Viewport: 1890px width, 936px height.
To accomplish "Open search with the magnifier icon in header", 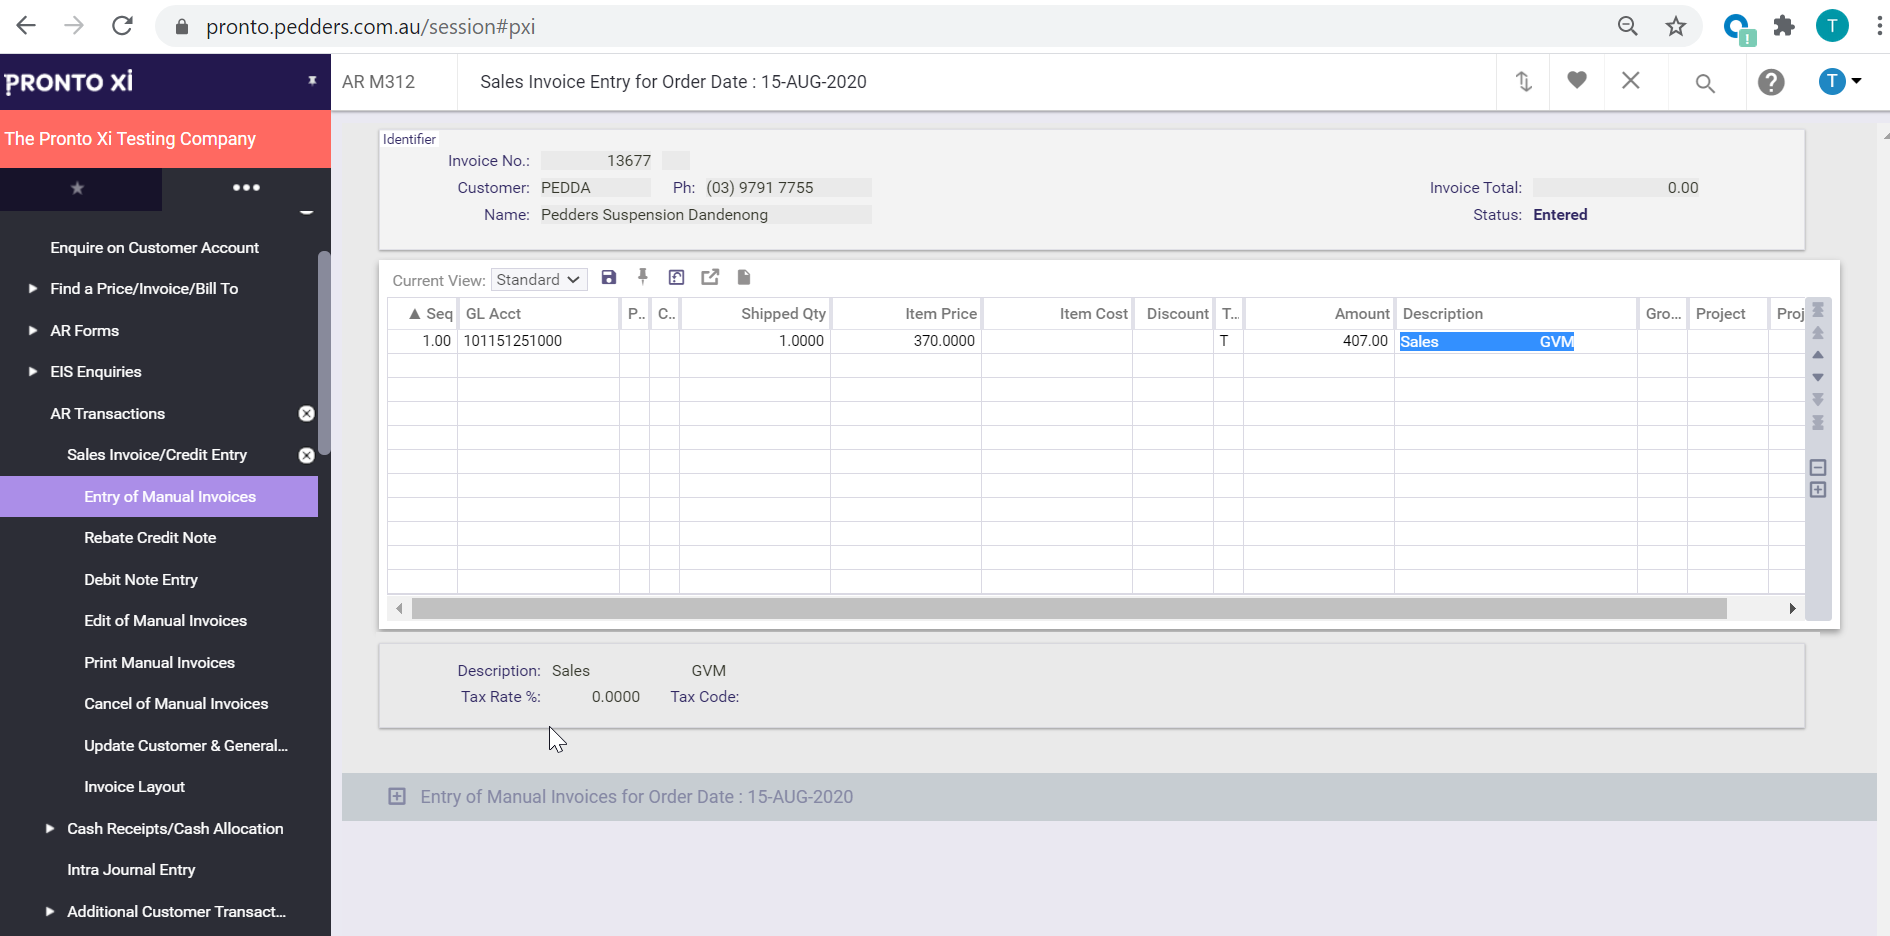I will 1705,83.
